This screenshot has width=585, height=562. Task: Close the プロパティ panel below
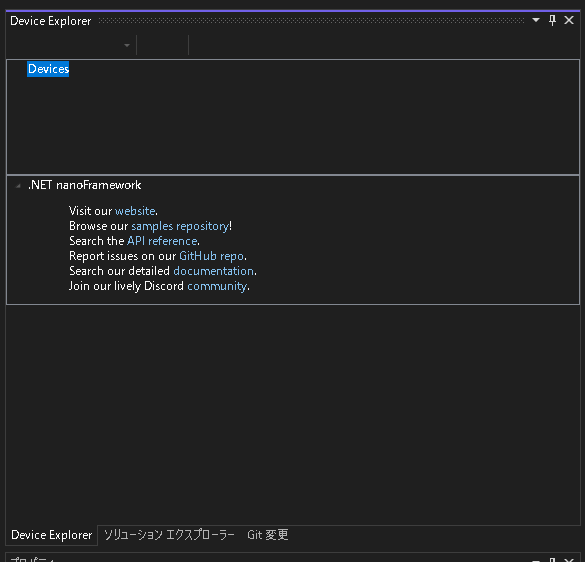pos(569,559)
